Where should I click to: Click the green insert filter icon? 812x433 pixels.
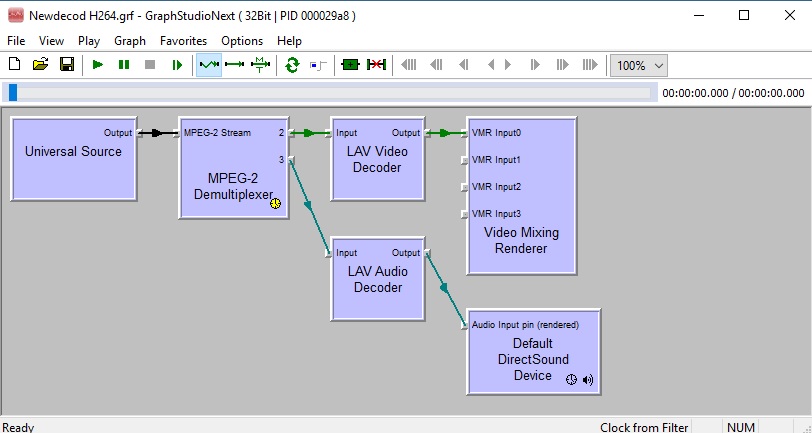[350, 65]
